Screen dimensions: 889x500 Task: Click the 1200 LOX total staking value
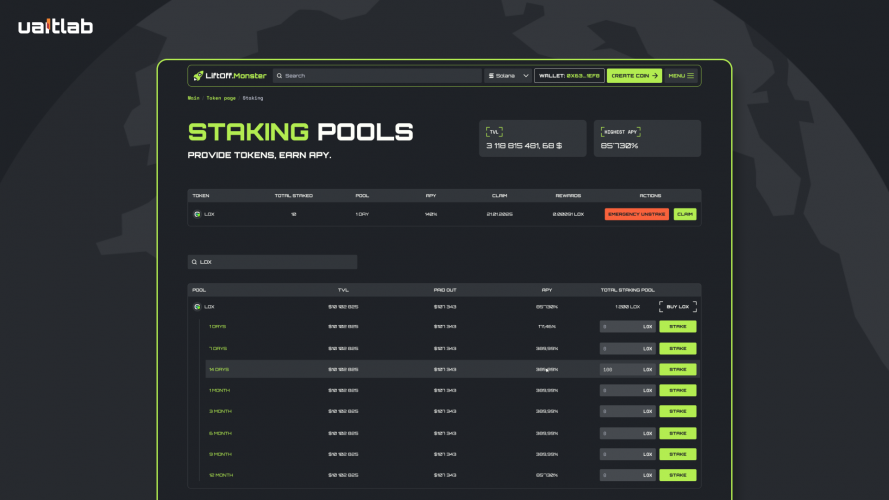tap(627, 307)
